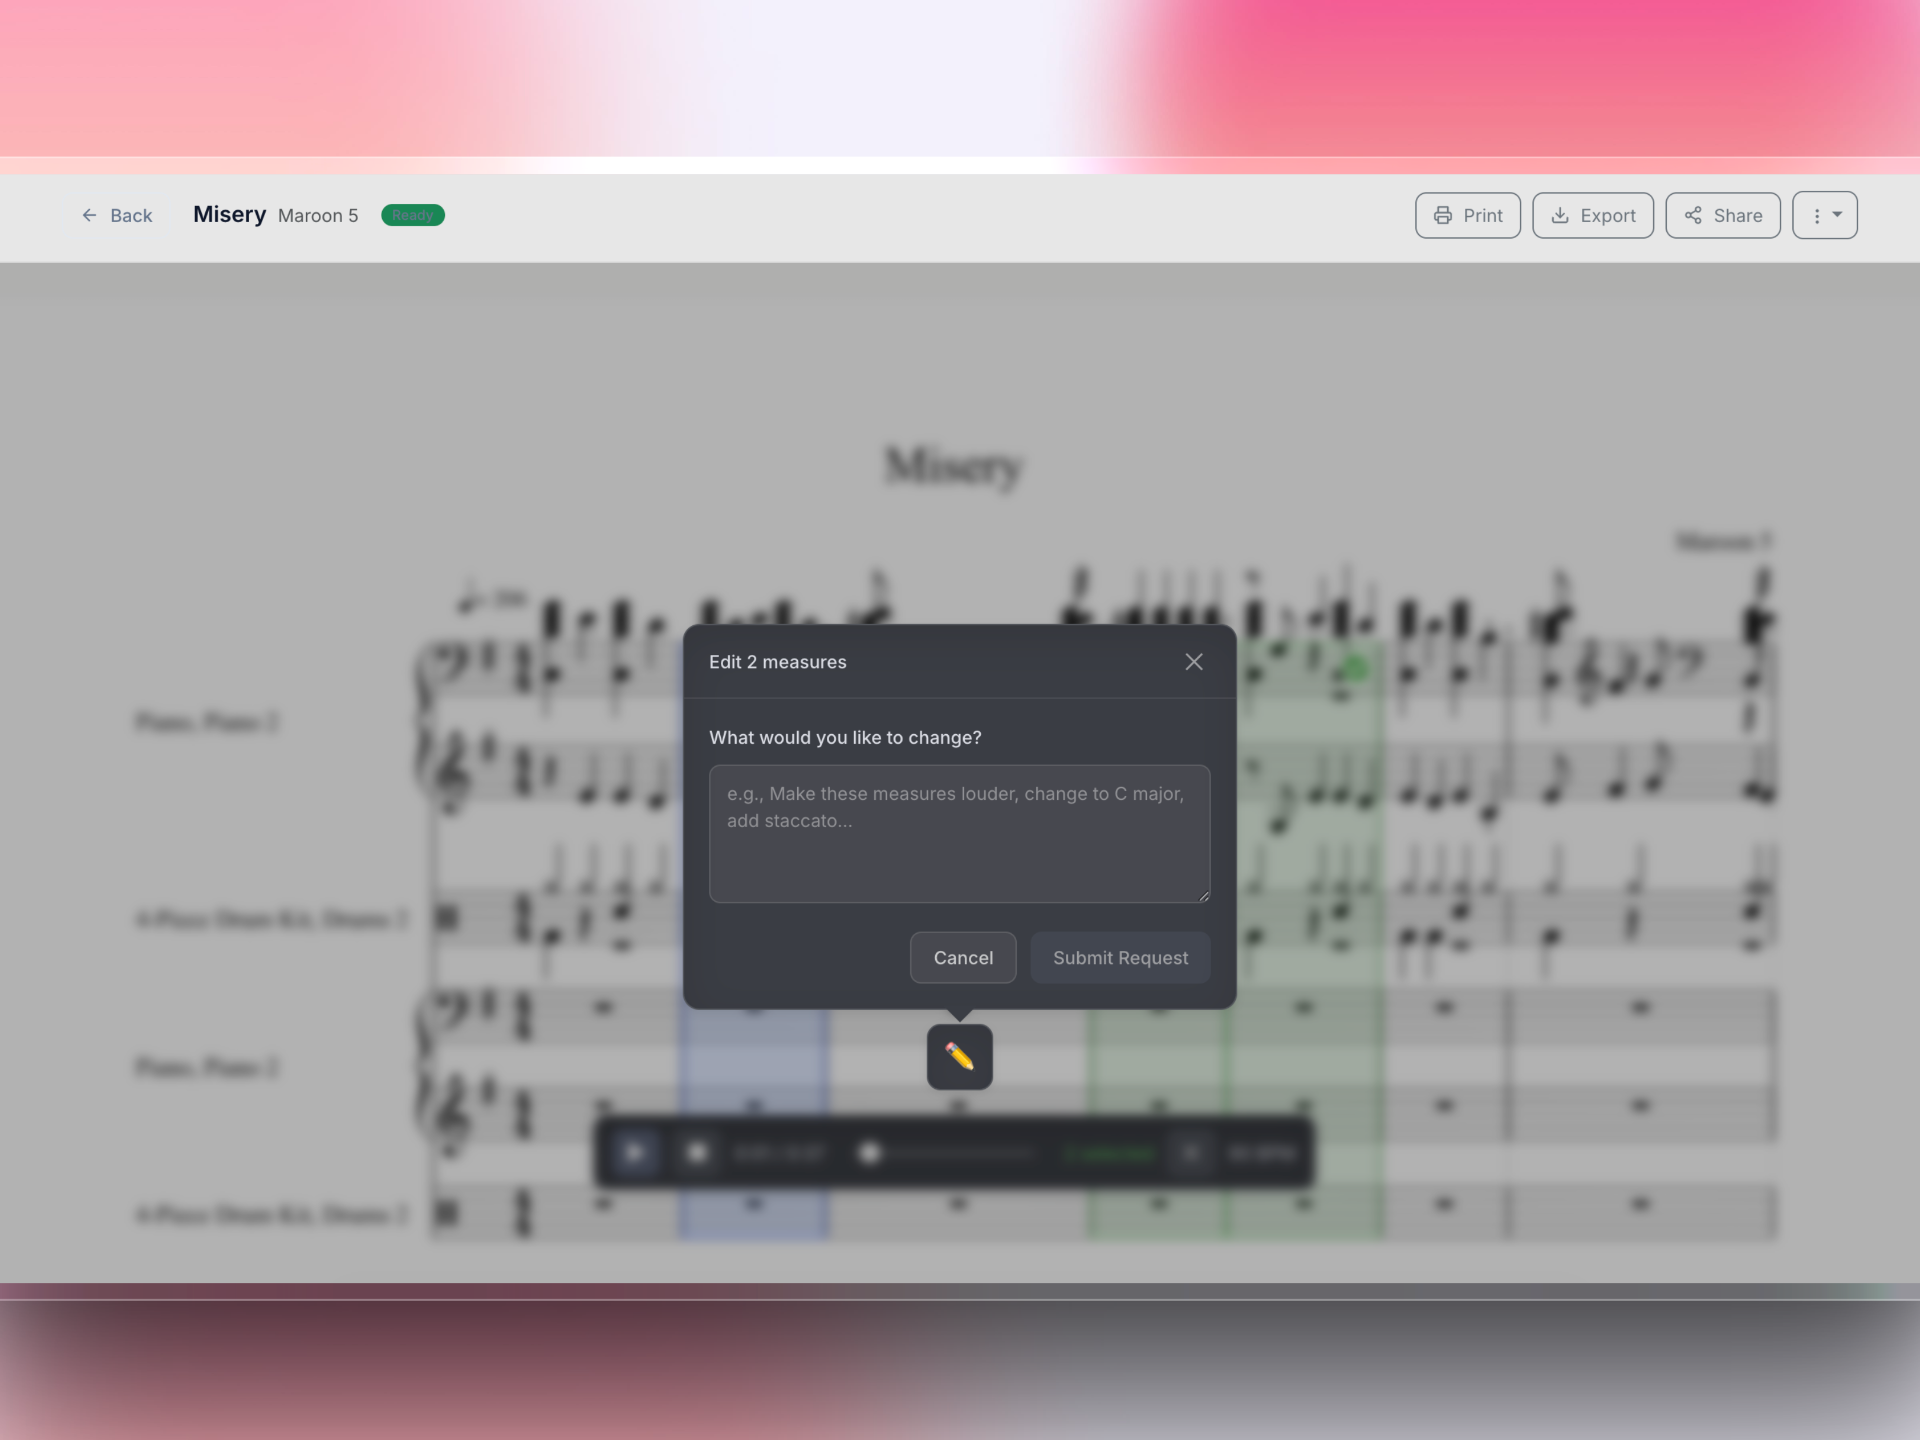Click the green control in the playback bar
The image size is (1920, 1440).
click(x=1110, y=1152)
